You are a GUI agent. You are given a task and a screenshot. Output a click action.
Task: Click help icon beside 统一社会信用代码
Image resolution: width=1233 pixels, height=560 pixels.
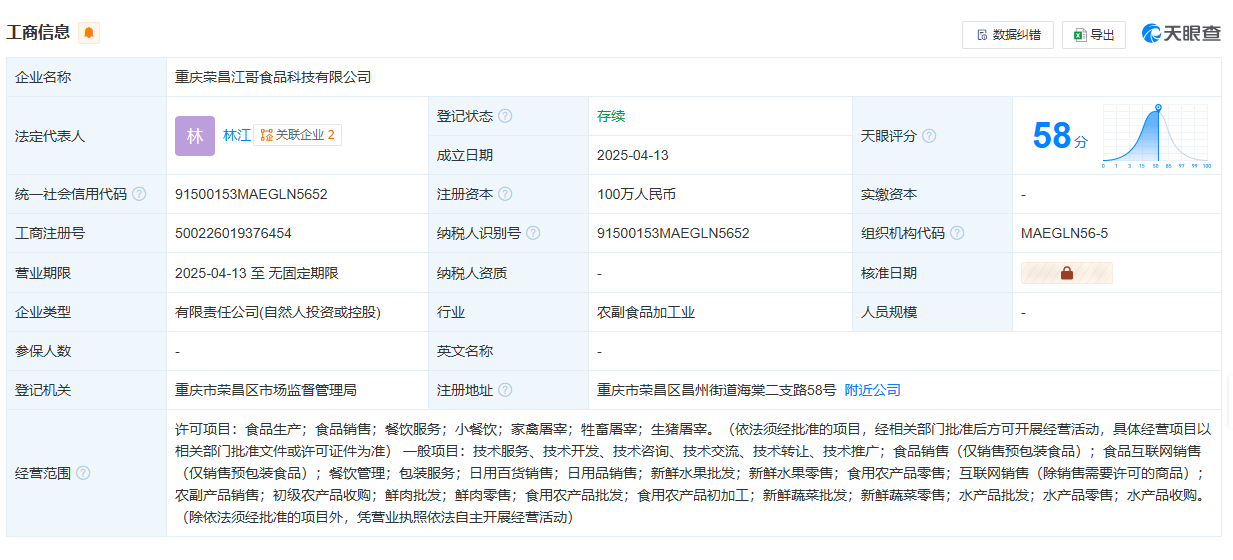point(139,194)
